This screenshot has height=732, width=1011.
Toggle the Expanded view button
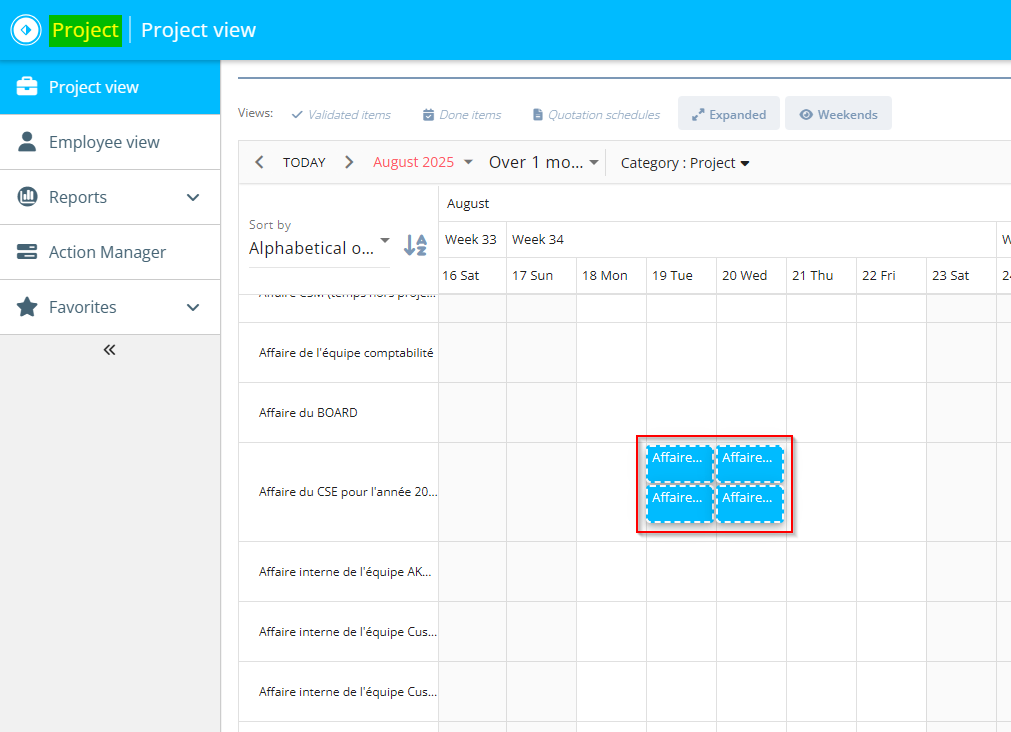coord(728,114)
